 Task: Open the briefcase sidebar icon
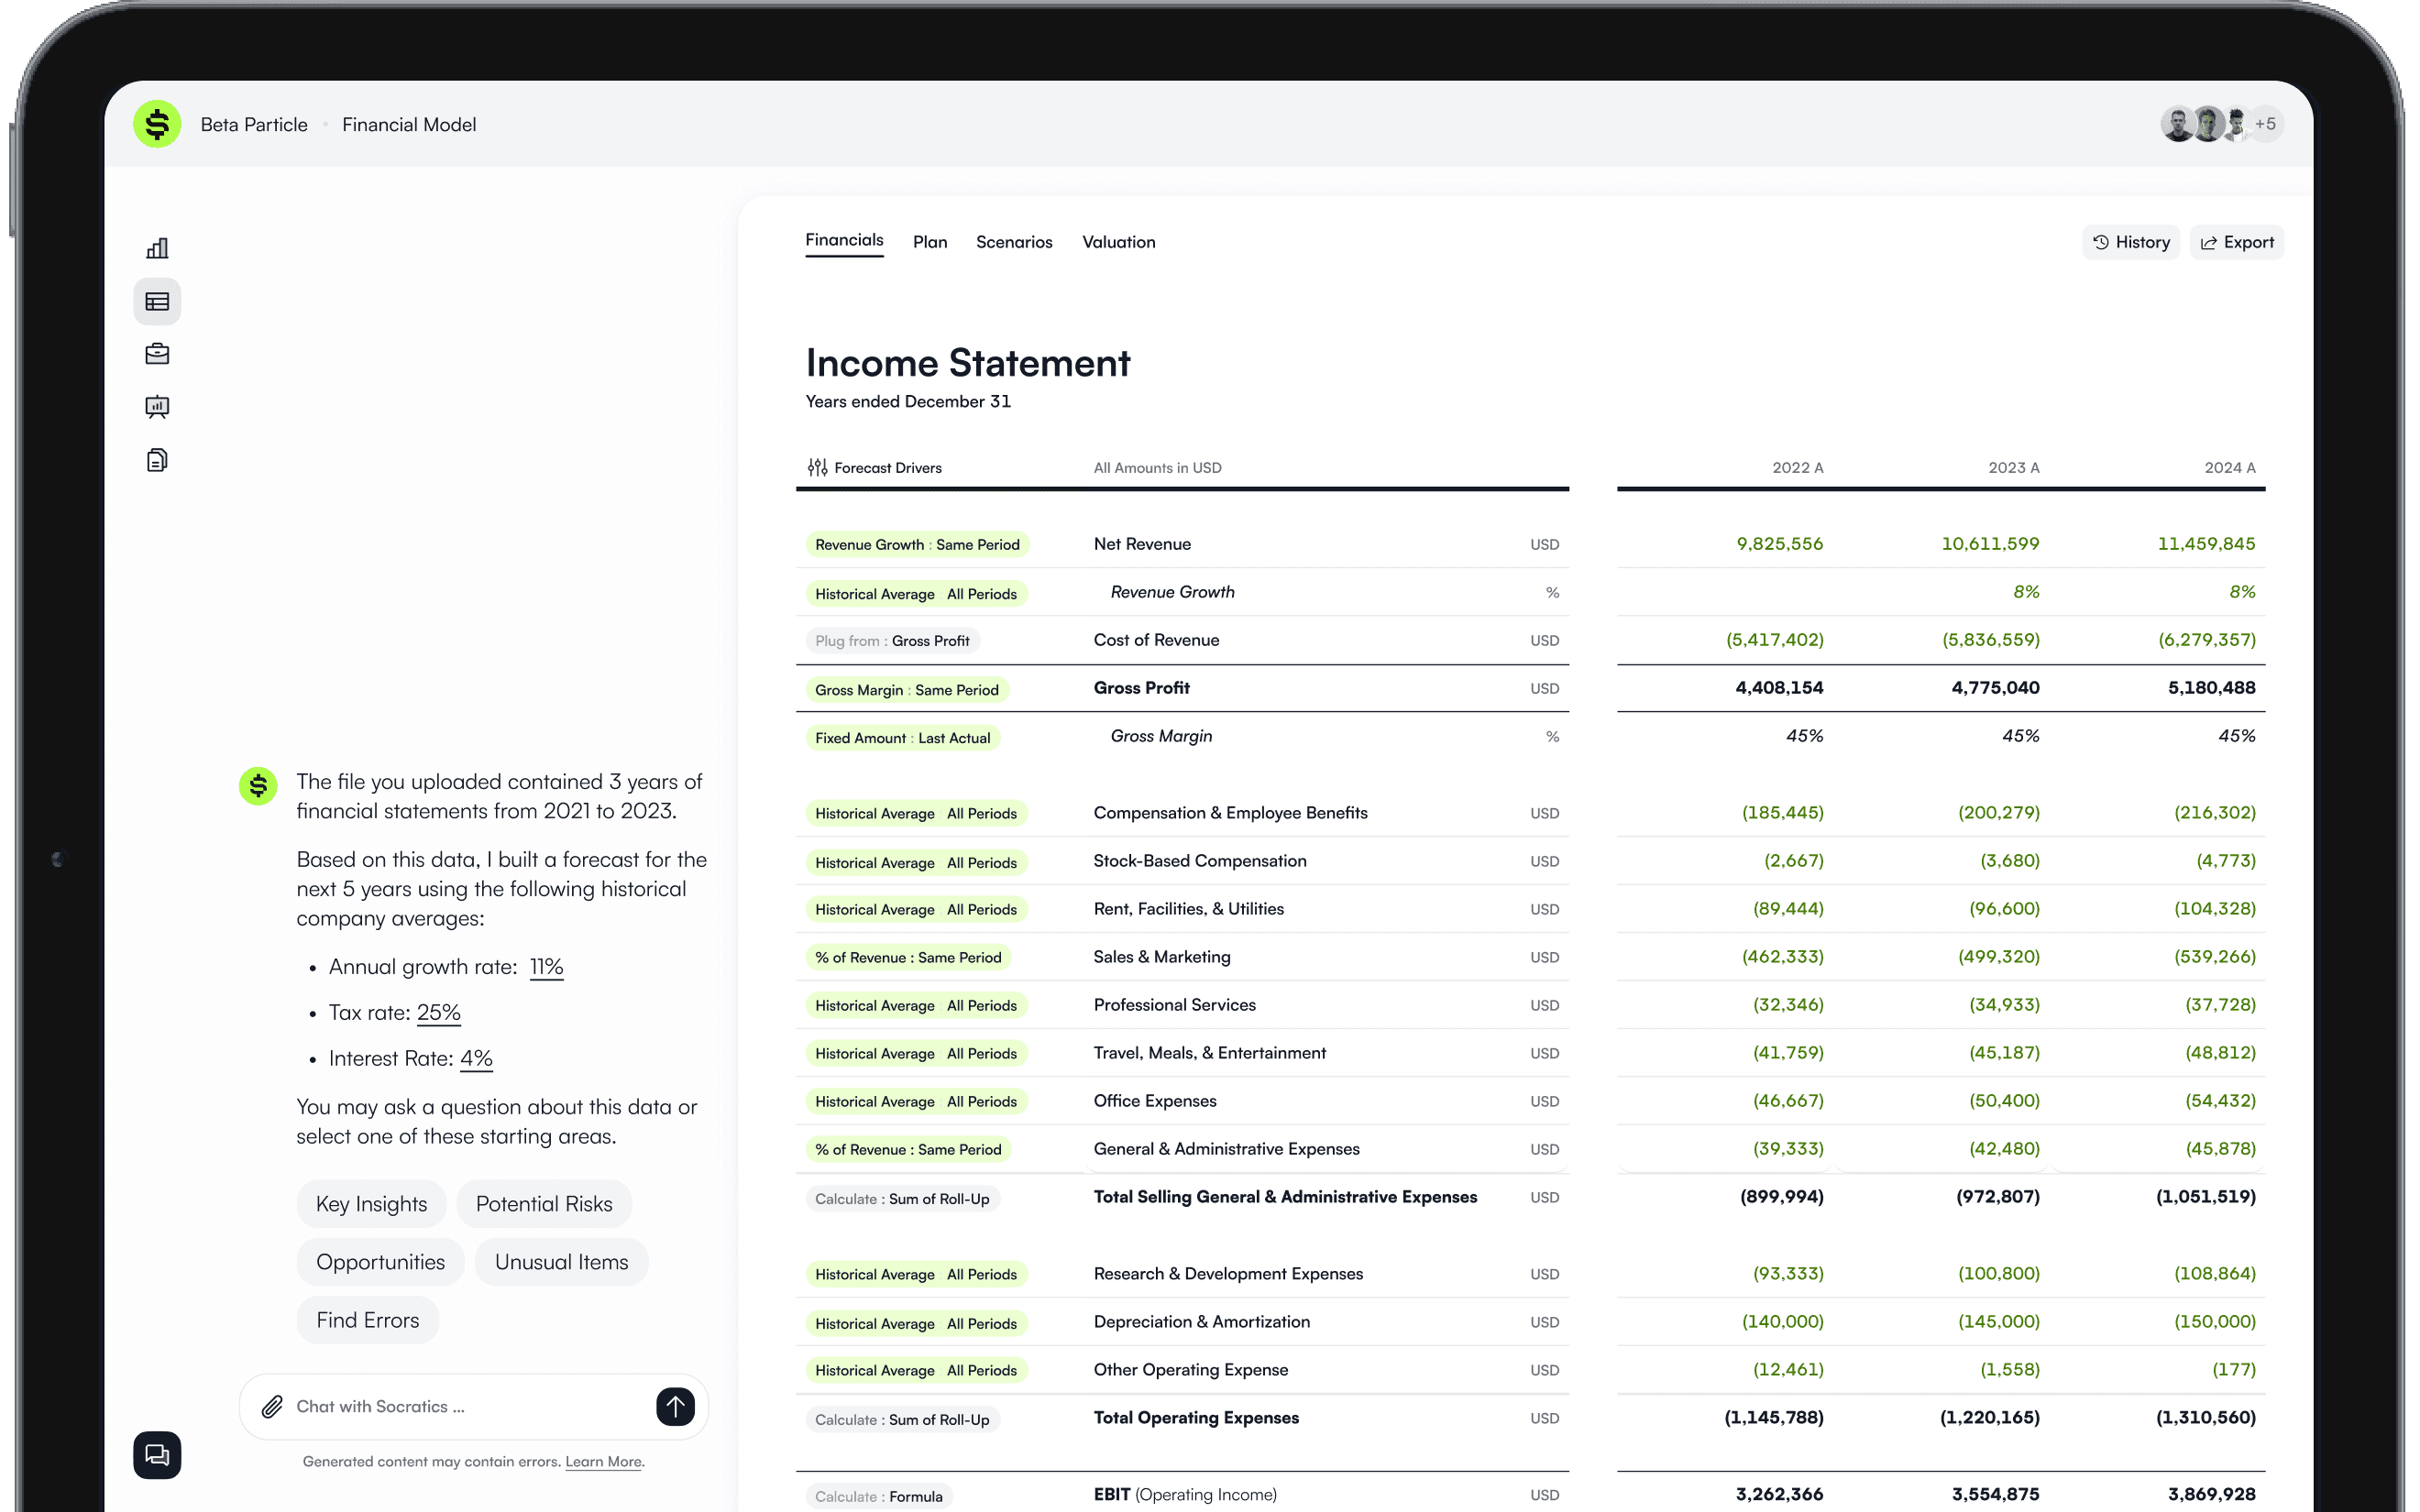point(157,354)
